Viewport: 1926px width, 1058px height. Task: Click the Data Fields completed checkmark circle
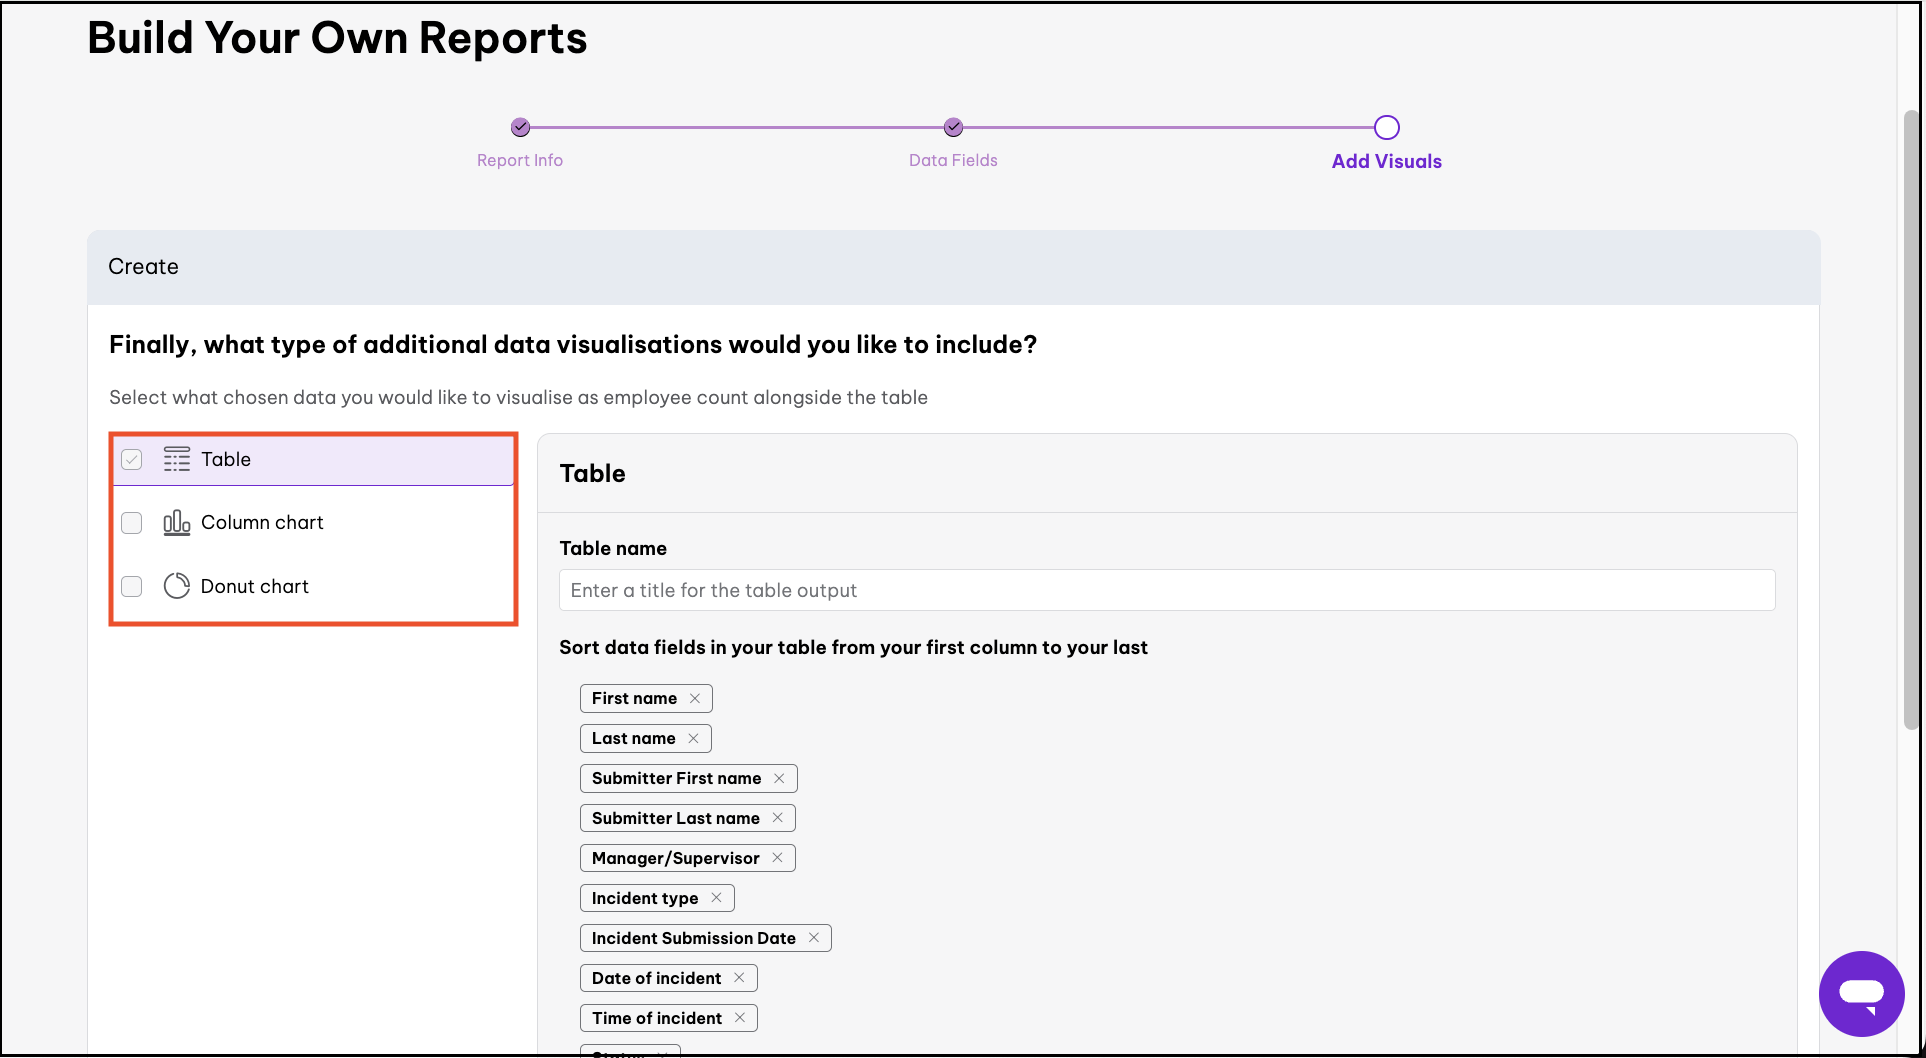coord(952,127)
